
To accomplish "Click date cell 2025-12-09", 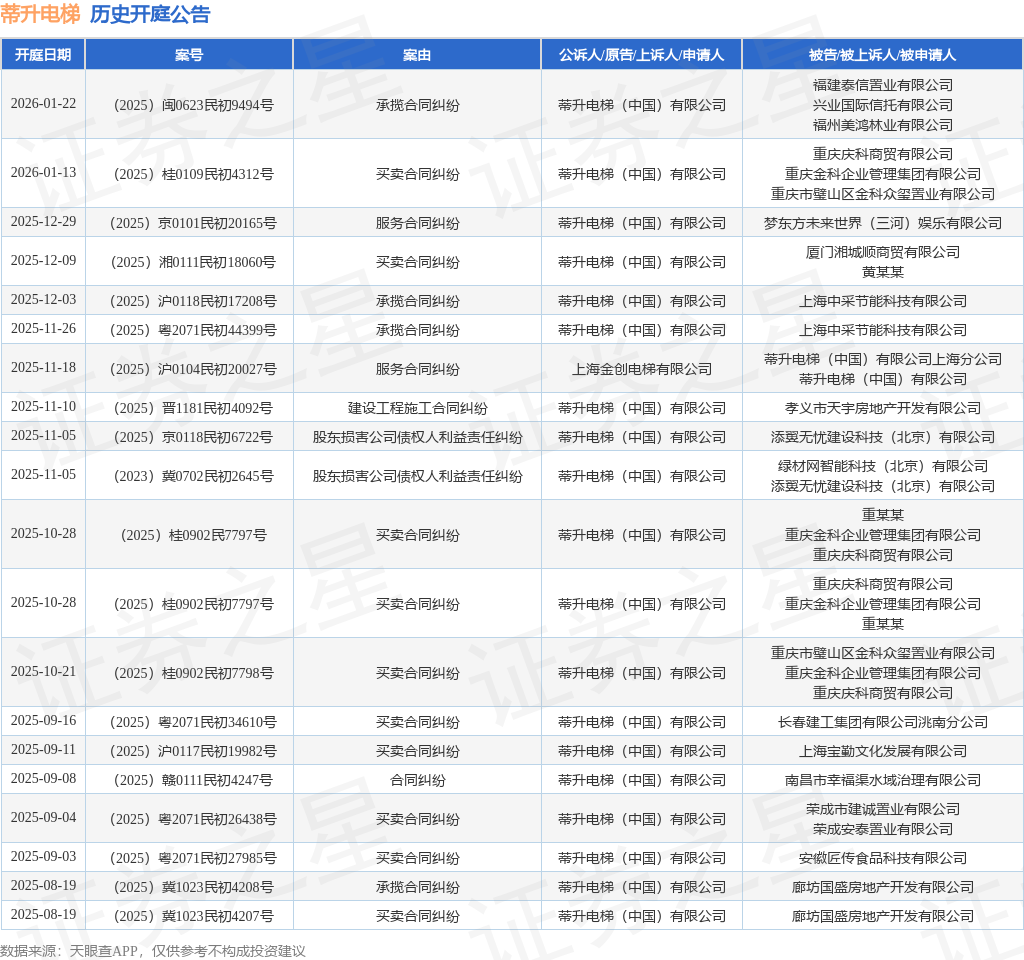I will click(x=43, y=261).
